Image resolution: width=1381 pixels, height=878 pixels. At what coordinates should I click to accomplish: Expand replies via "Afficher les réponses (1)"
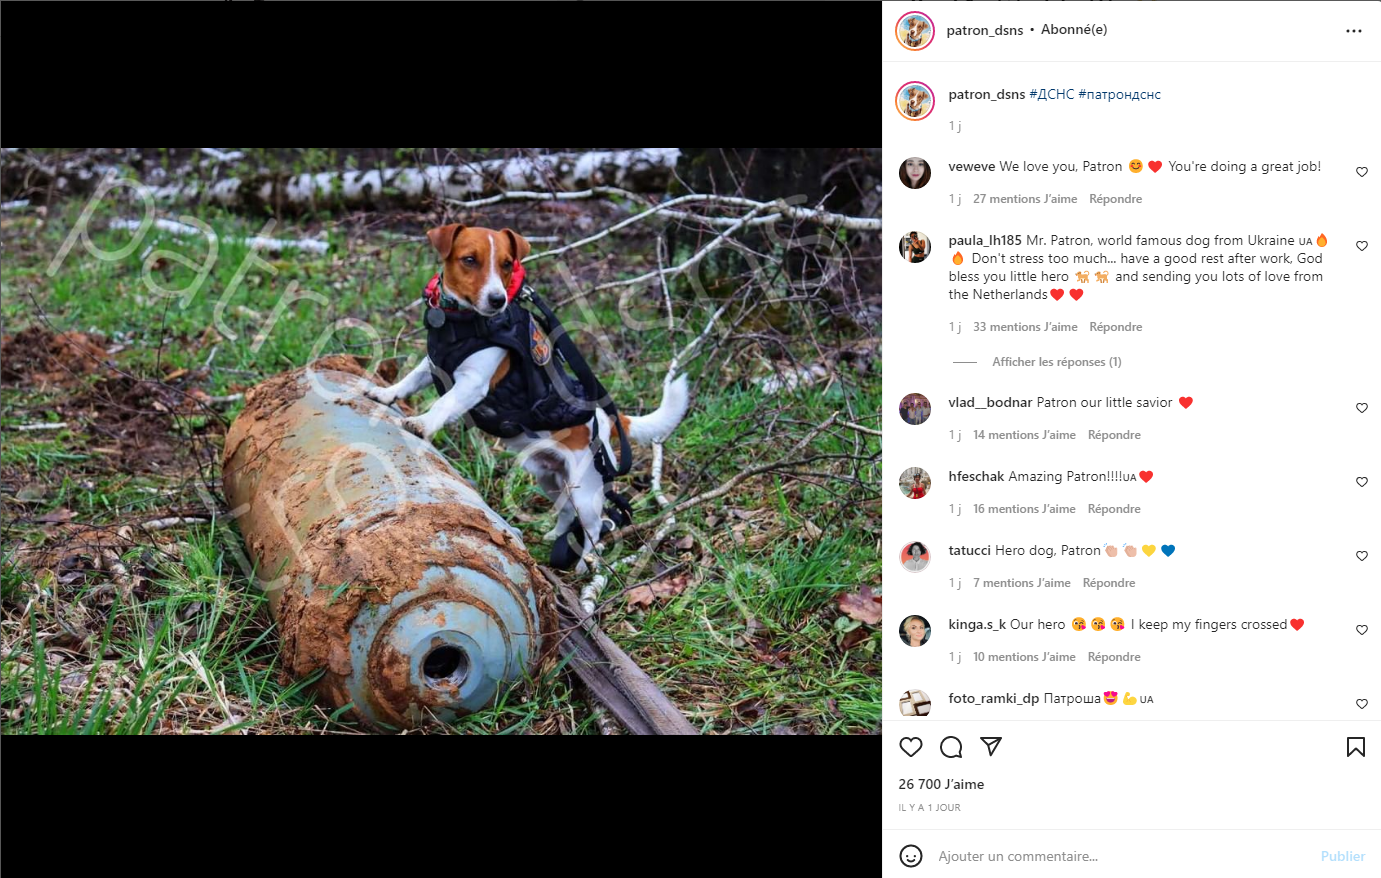pos(1056,362)
